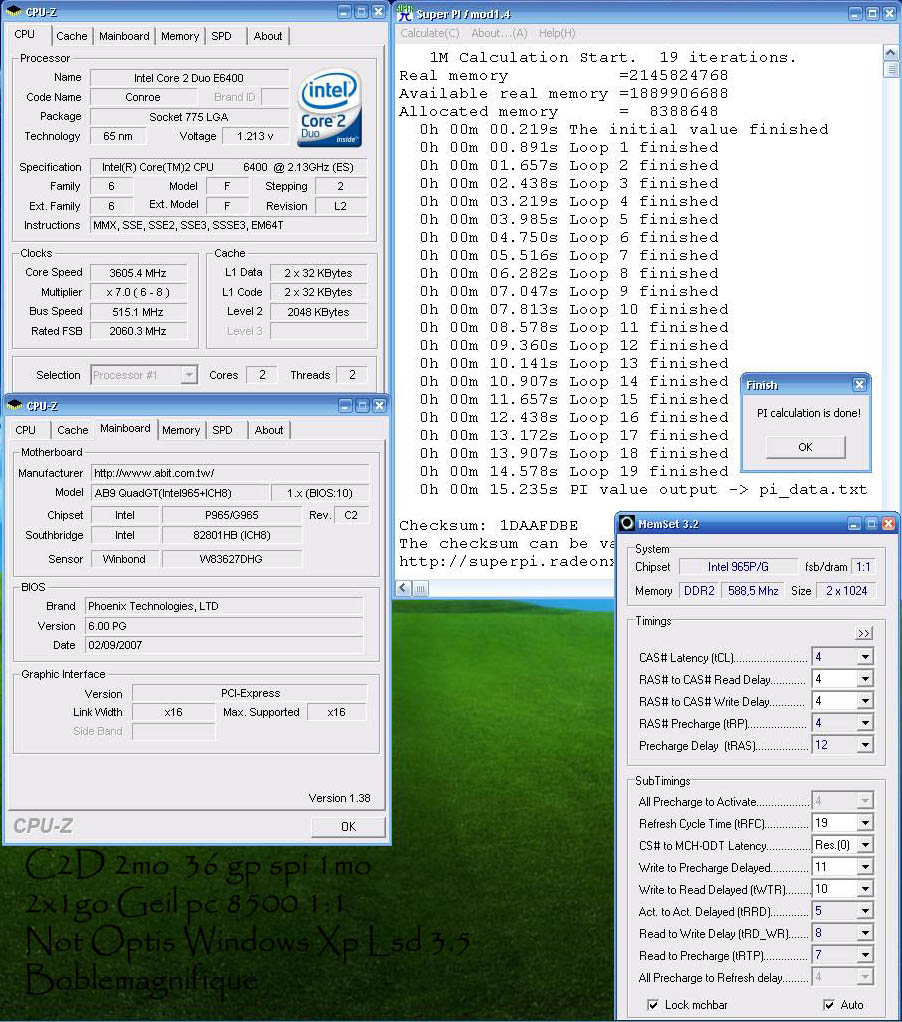902x1022 pixels.
Task: Click Super PI horizontal scrollbar left arrow
Action: pos(403,588)
